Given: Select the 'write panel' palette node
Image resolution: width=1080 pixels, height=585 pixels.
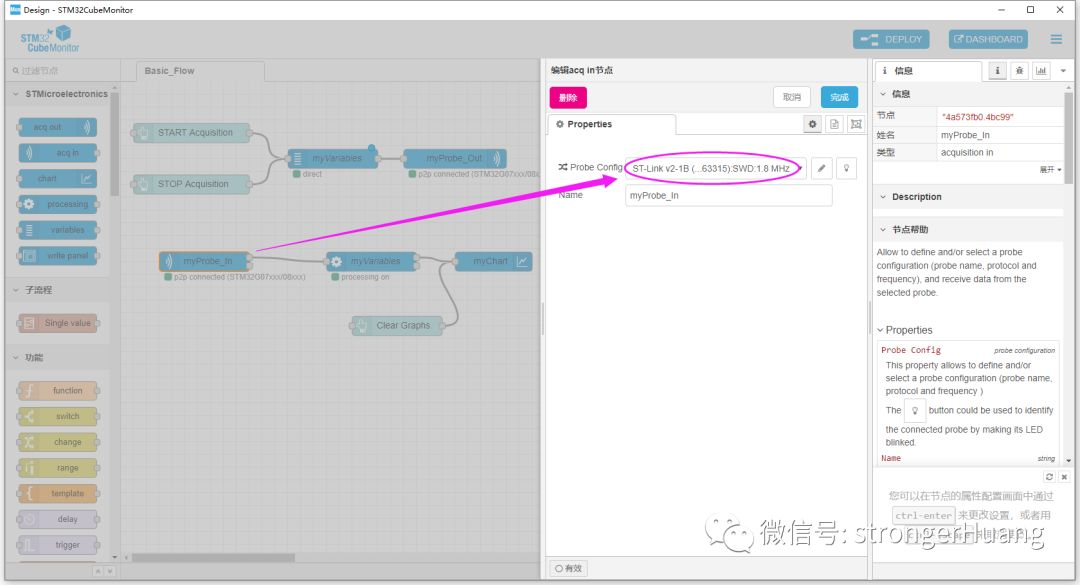Looking at the screenshot, I should coord(58,256).
